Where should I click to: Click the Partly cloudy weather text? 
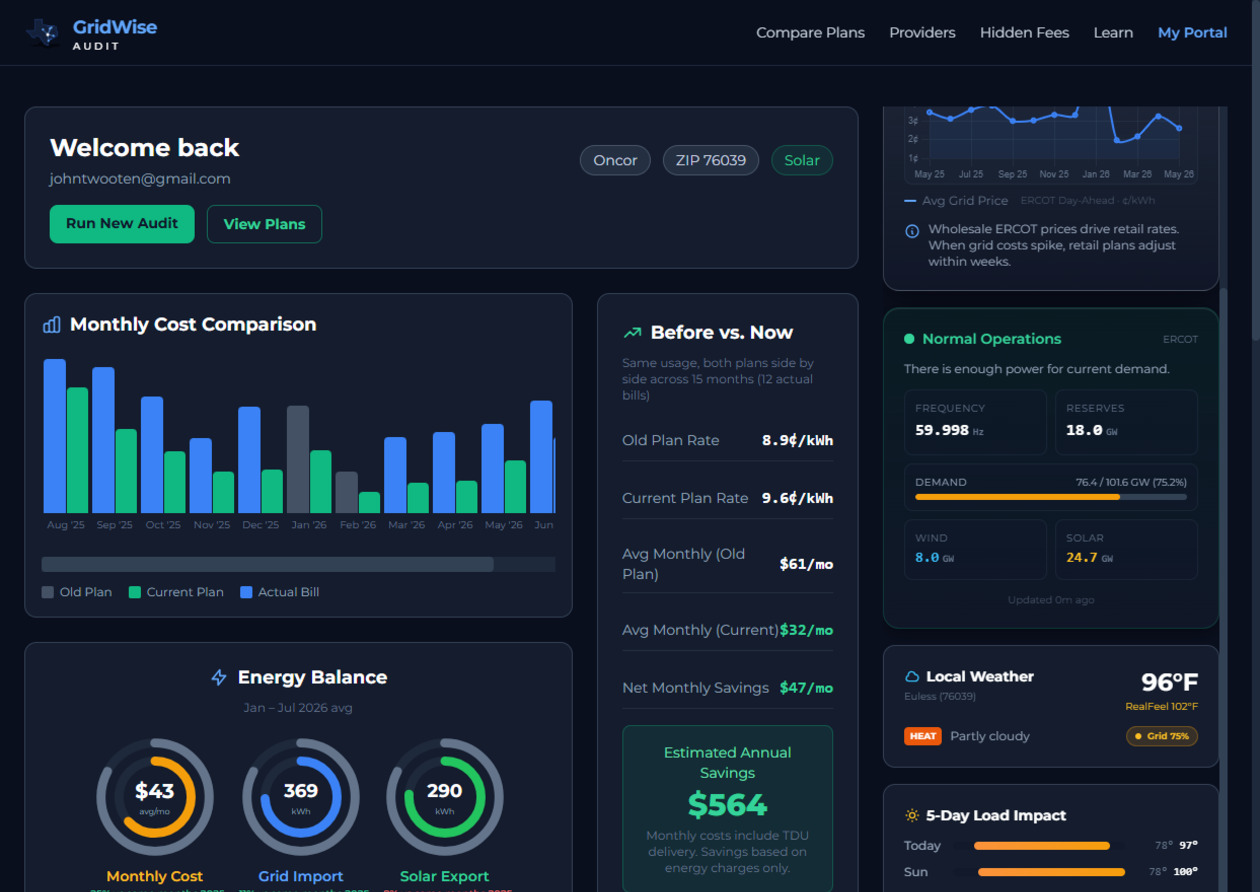[990, 736]
